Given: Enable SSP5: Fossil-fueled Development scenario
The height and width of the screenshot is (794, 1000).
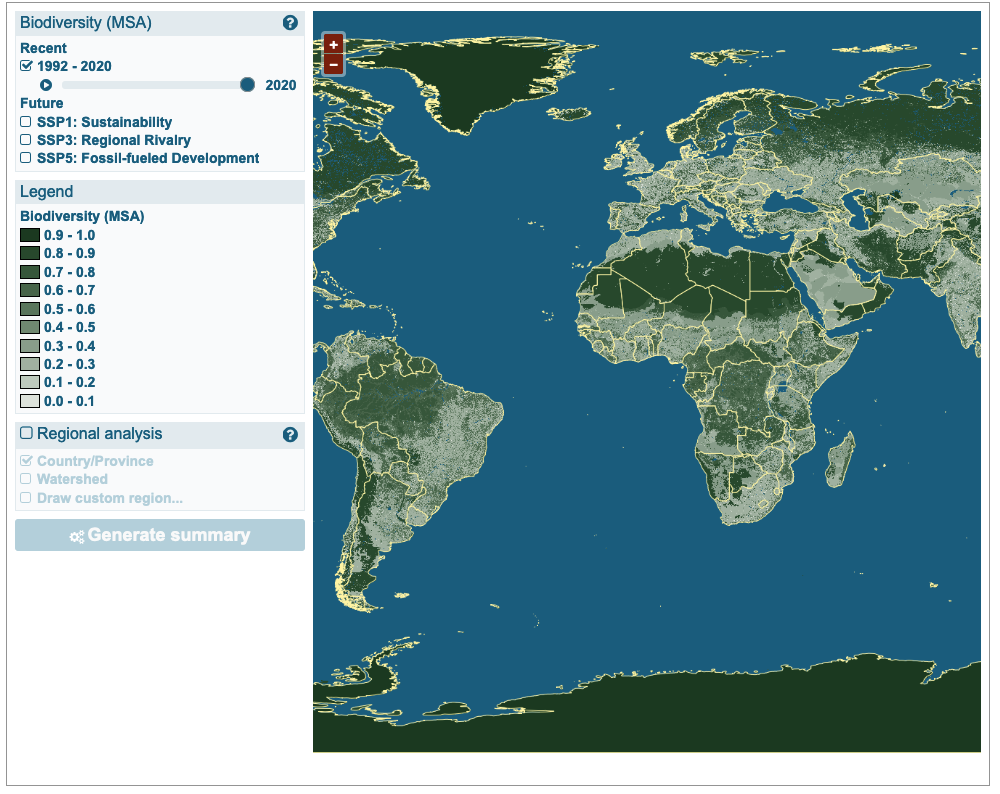Looking at the screenshot, I should pos(27,158).
